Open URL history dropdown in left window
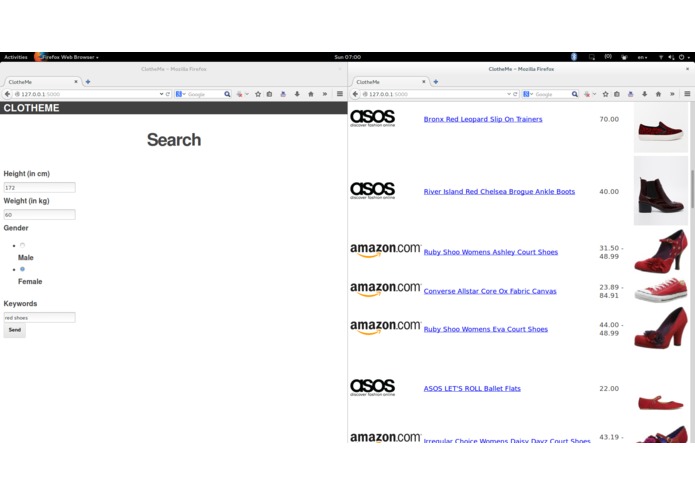 coord(161,94)
